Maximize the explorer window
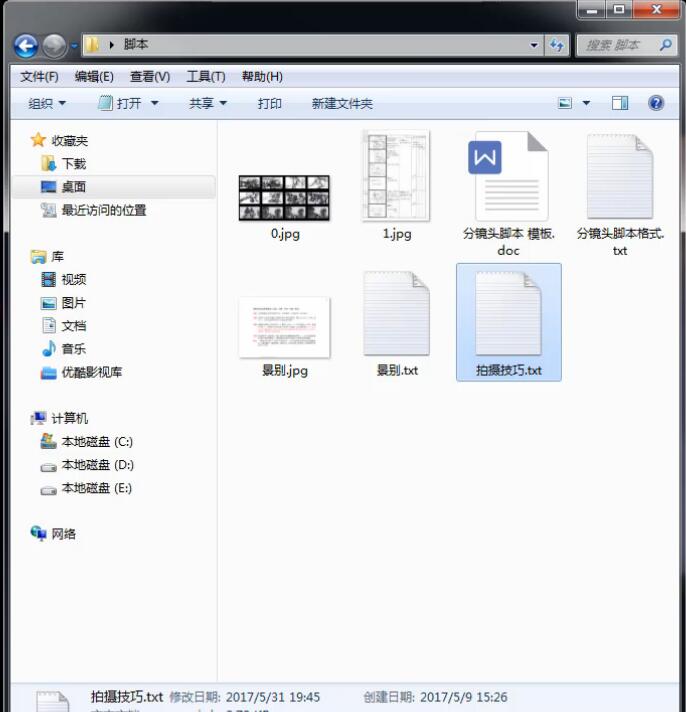The width and height of the screenshot is (686, 712). tap(618, 10)
